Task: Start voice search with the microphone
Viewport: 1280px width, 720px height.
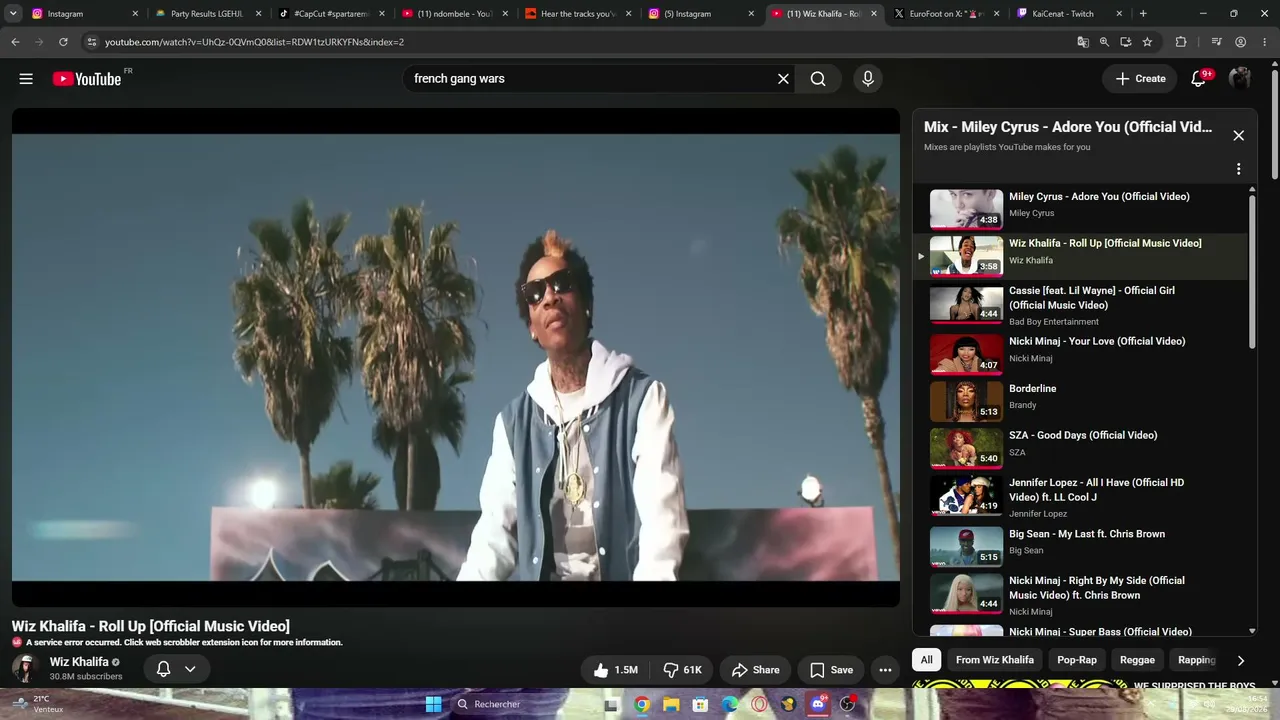Action: pos(867,79)
